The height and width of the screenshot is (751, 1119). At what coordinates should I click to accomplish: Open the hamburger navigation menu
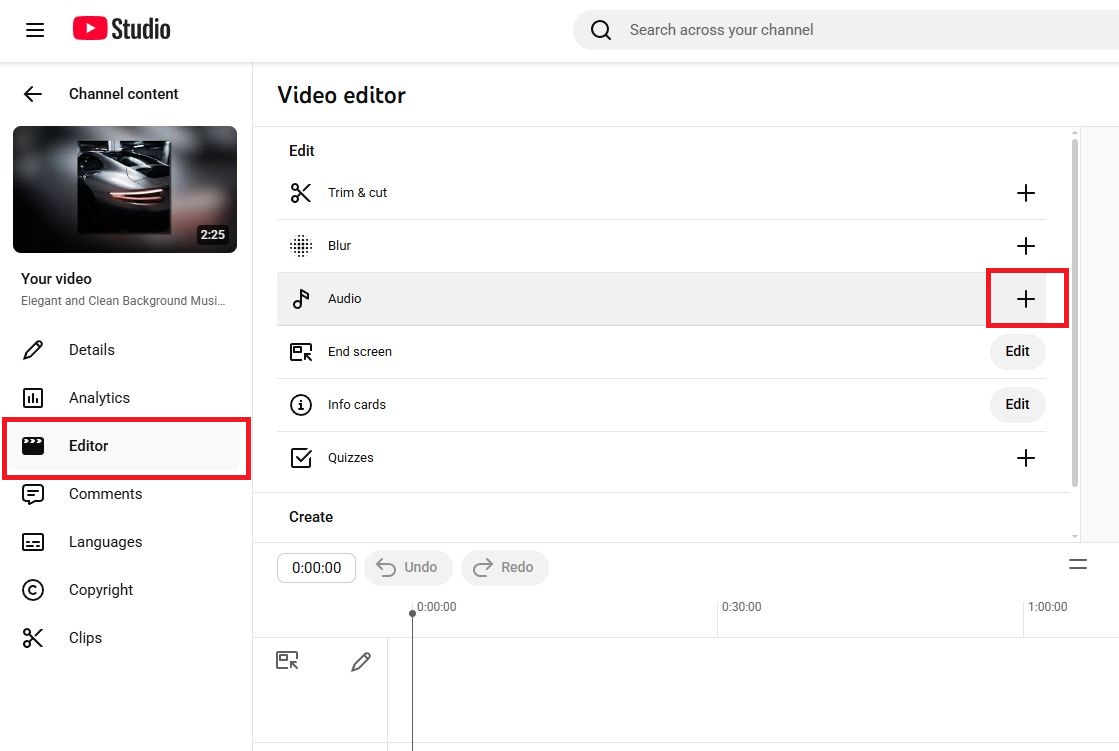(35, 30)
